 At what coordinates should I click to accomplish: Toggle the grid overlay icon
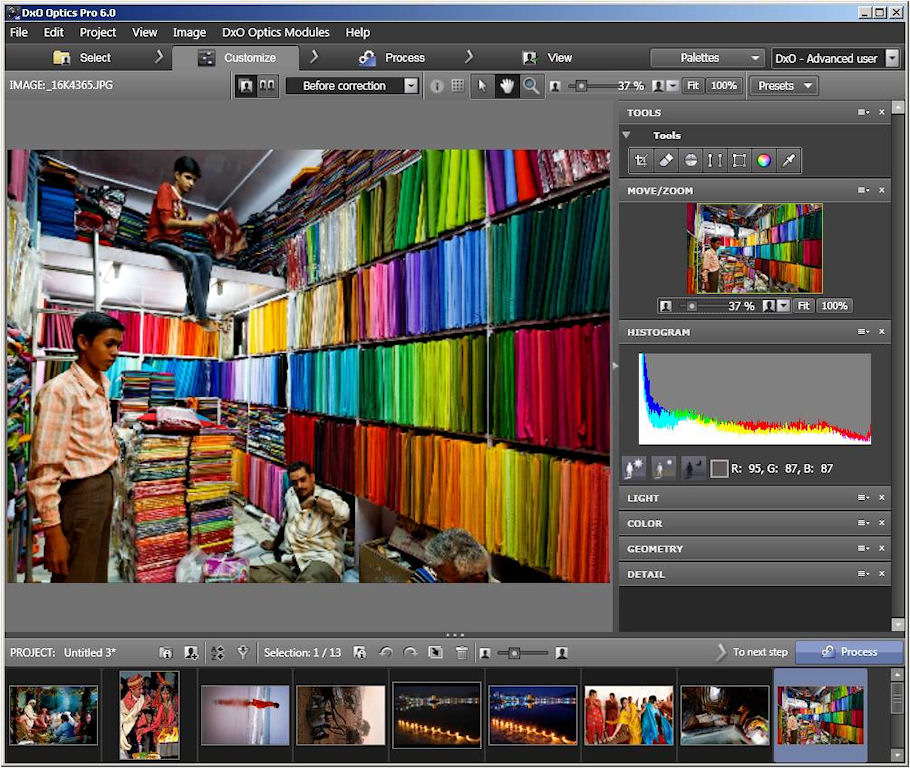pos(458,86)
